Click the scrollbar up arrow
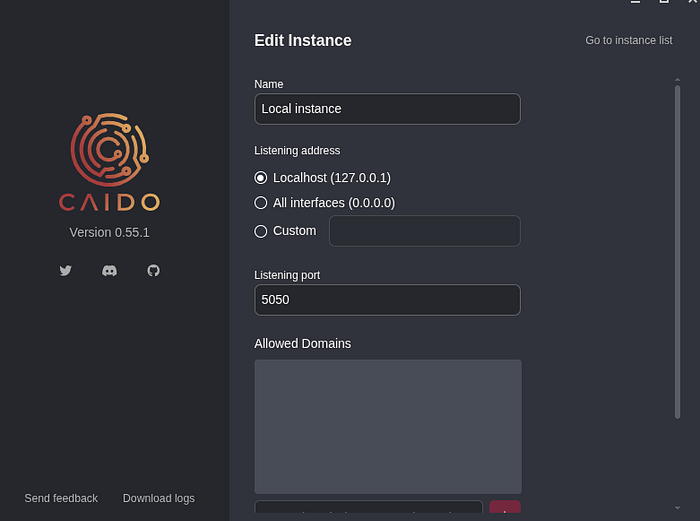This screenshot has width=700, height=521. click(x=677, y=79)
